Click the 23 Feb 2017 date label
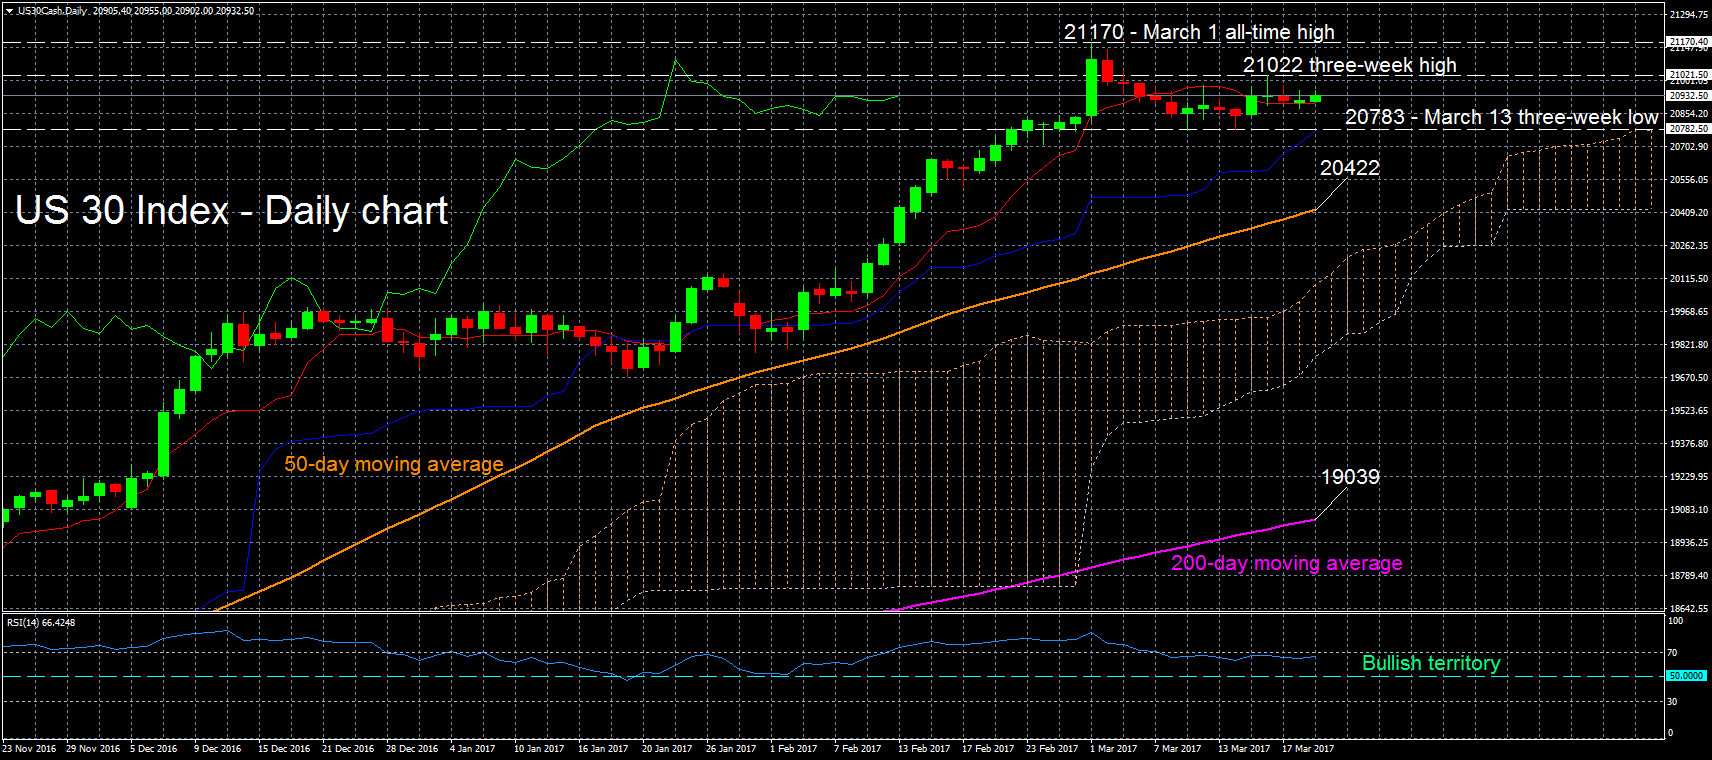 1052,749
